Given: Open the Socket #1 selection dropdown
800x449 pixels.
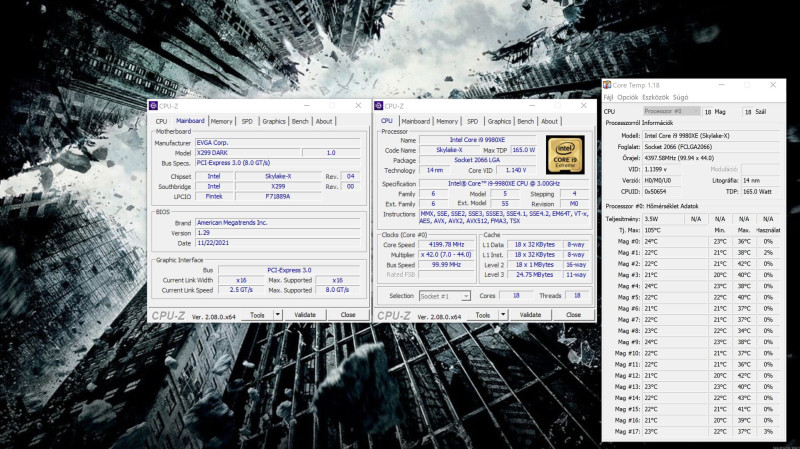Looking at the screenshot, I should coord(444,296).
